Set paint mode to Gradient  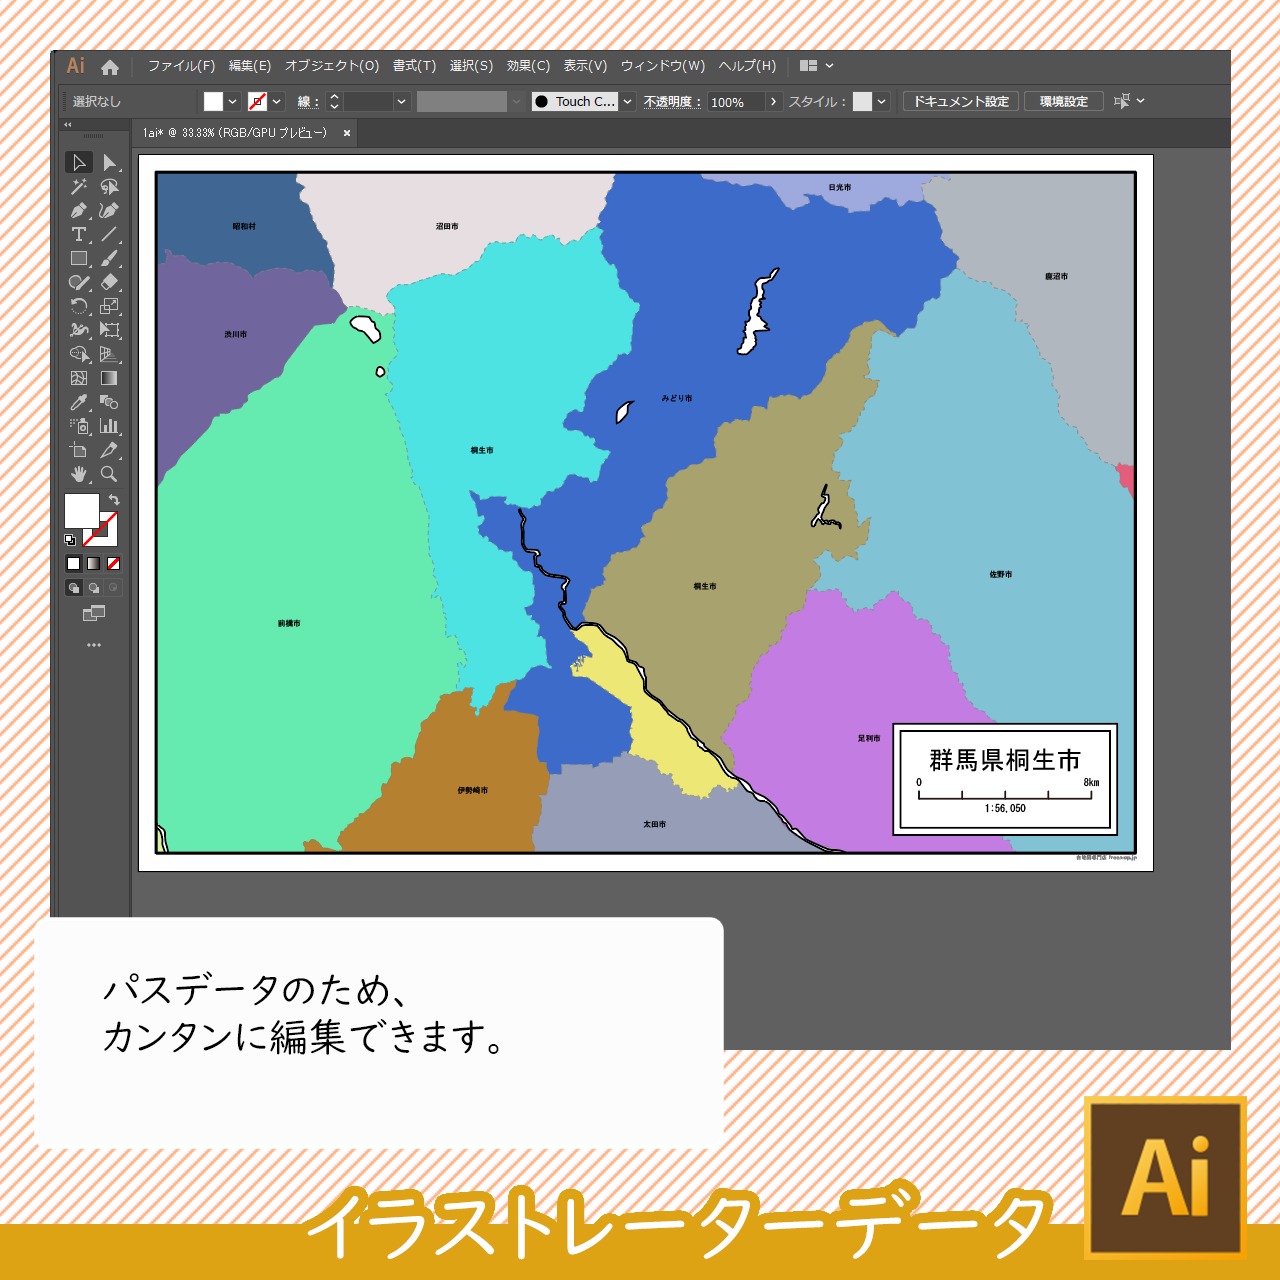(93, 564)
